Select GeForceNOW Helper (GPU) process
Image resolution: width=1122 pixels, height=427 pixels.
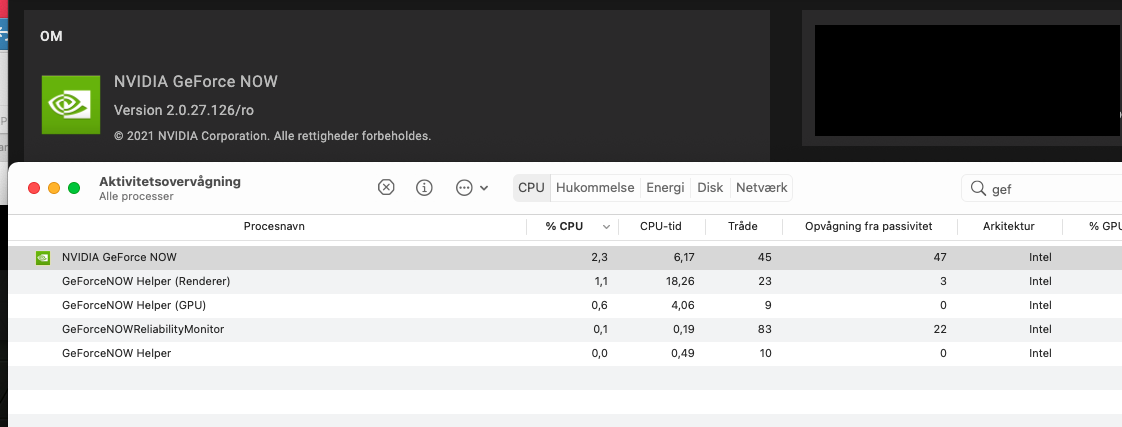[565, 305]
